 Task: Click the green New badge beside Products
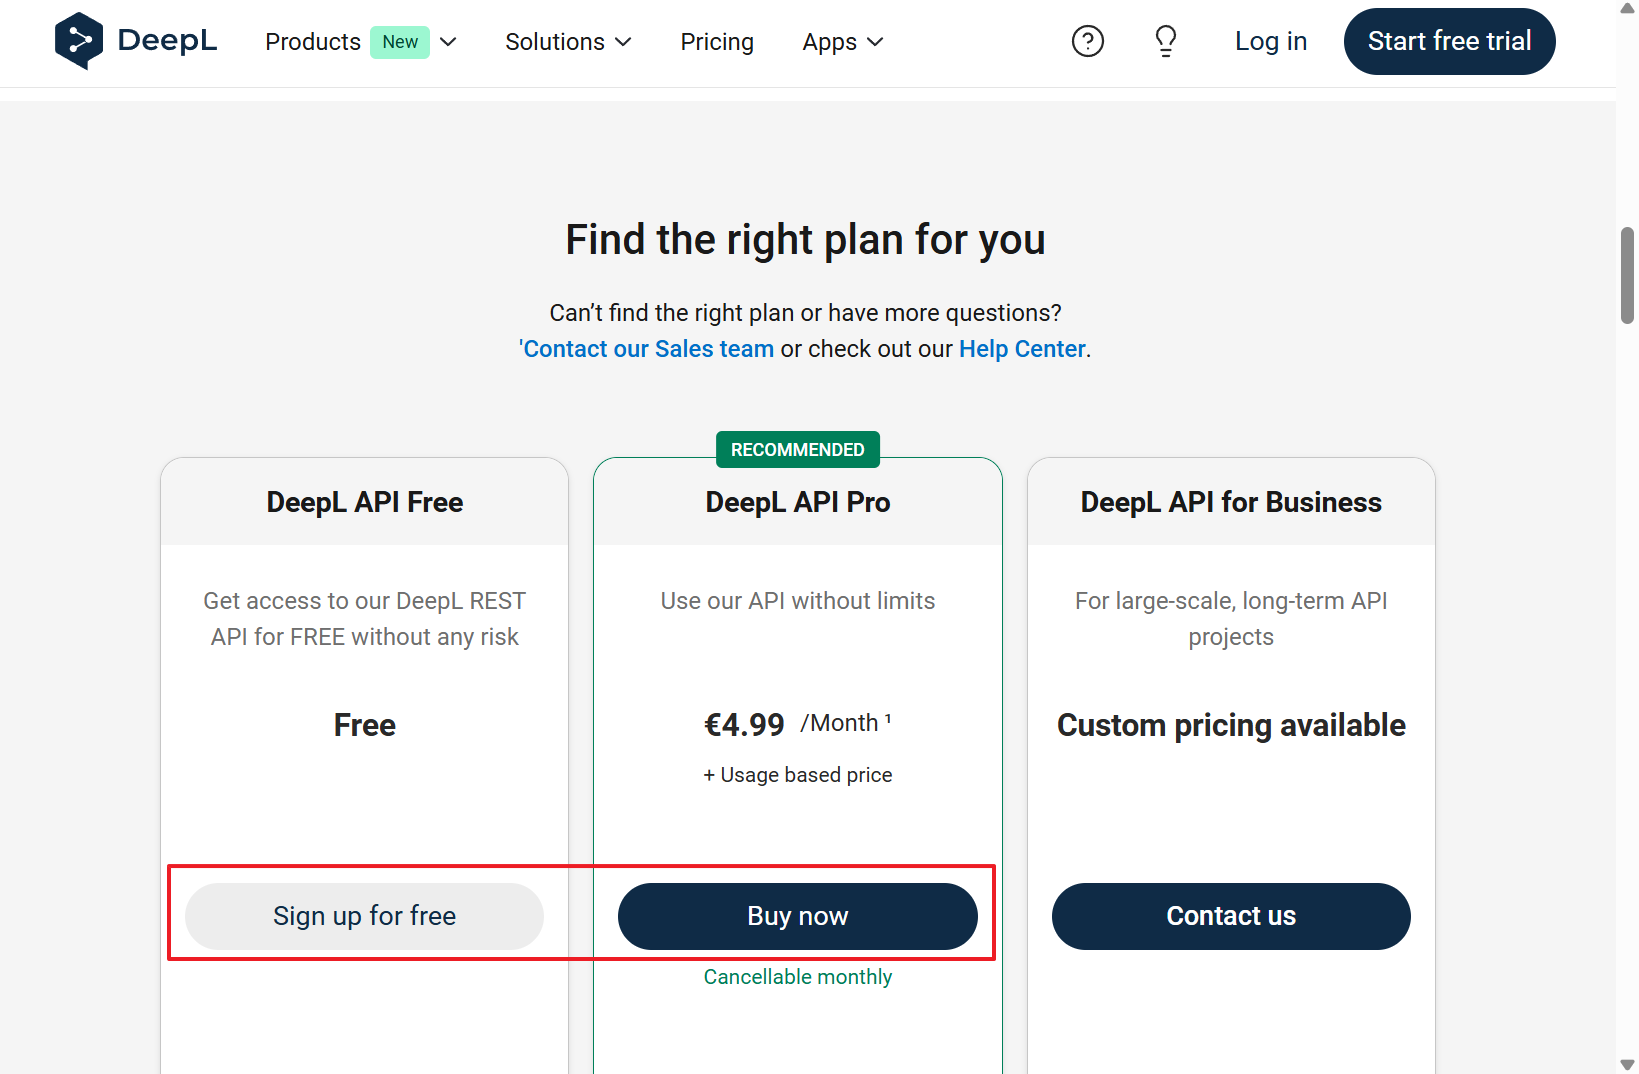pos(400,42)
